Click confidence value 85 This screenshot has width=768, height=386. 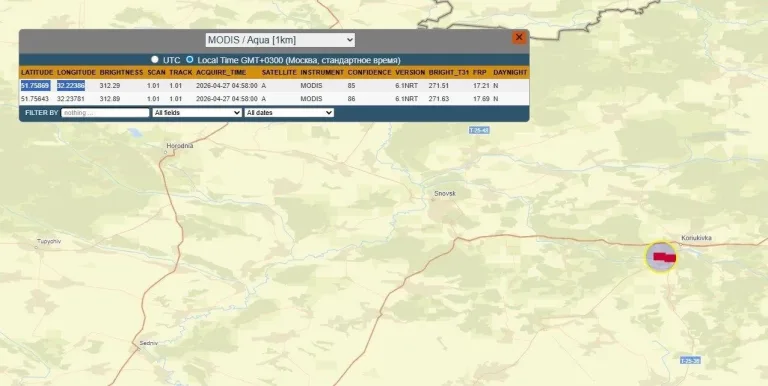(x=351, y=86)
